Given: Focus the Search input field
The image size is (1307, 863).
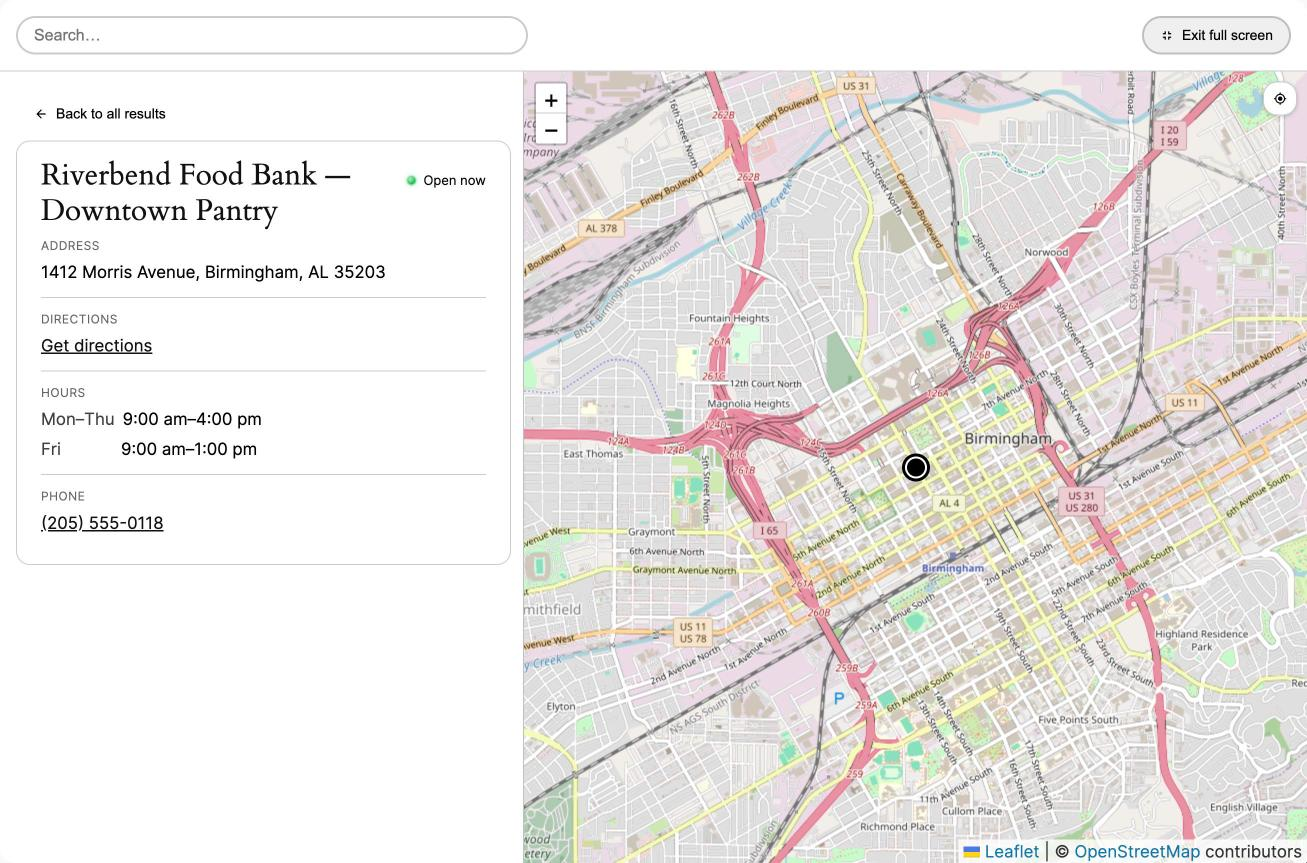Looking at the screenshot, I should [x=272, y=35].
